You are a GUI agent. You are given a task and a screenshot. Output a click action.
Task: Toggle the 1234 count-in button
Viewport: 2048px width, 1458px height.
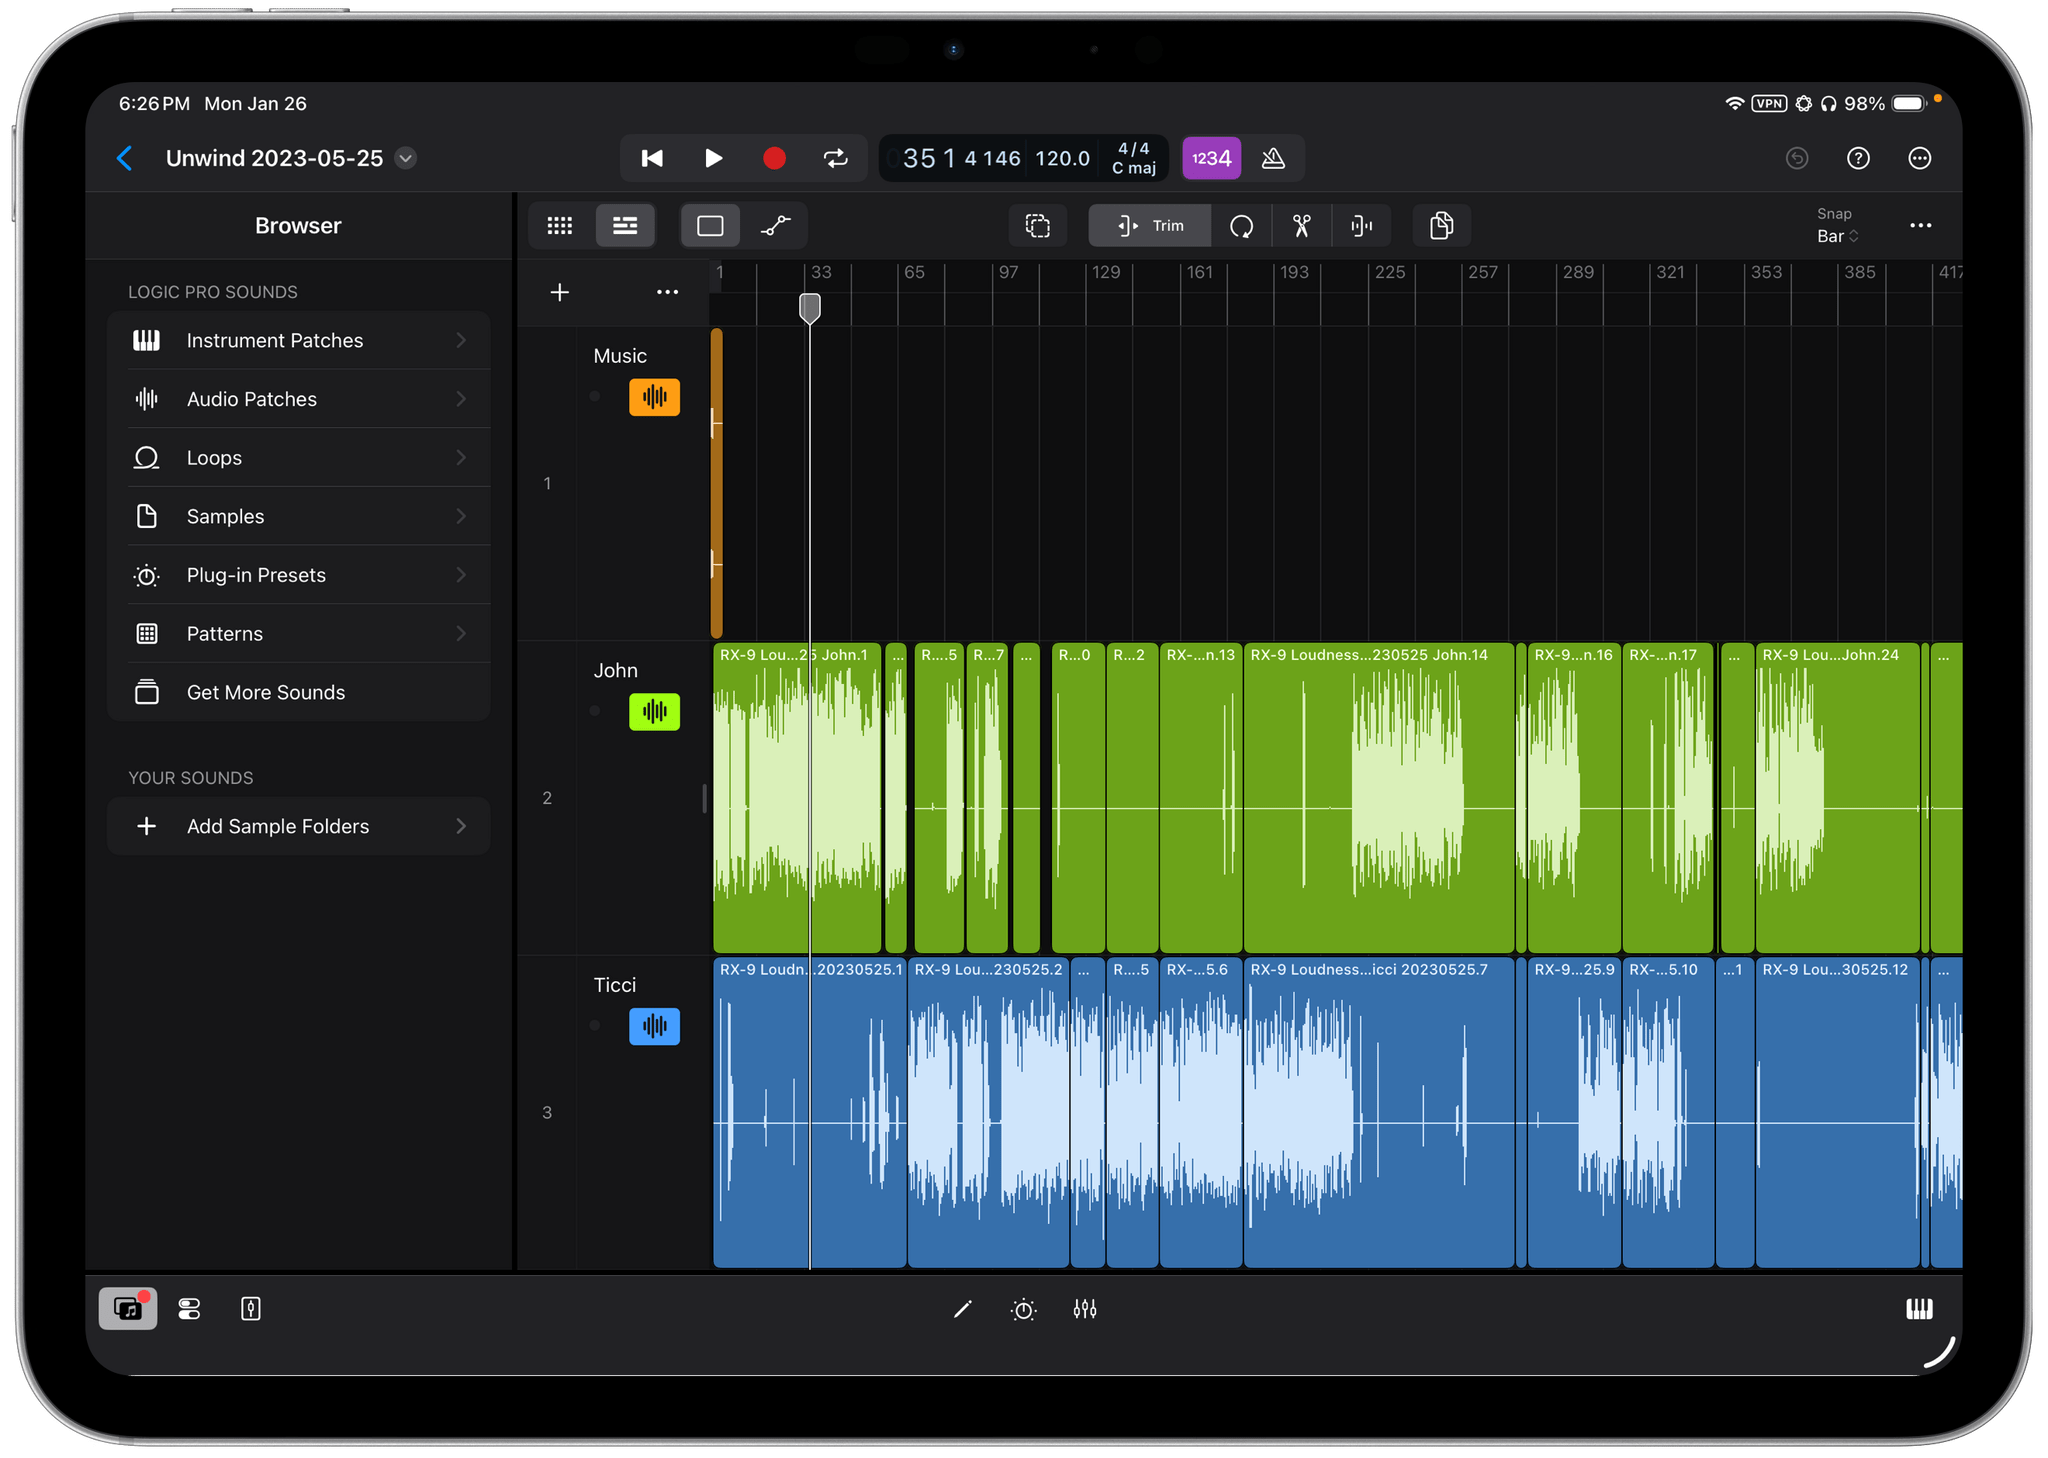coord(1211,158)
